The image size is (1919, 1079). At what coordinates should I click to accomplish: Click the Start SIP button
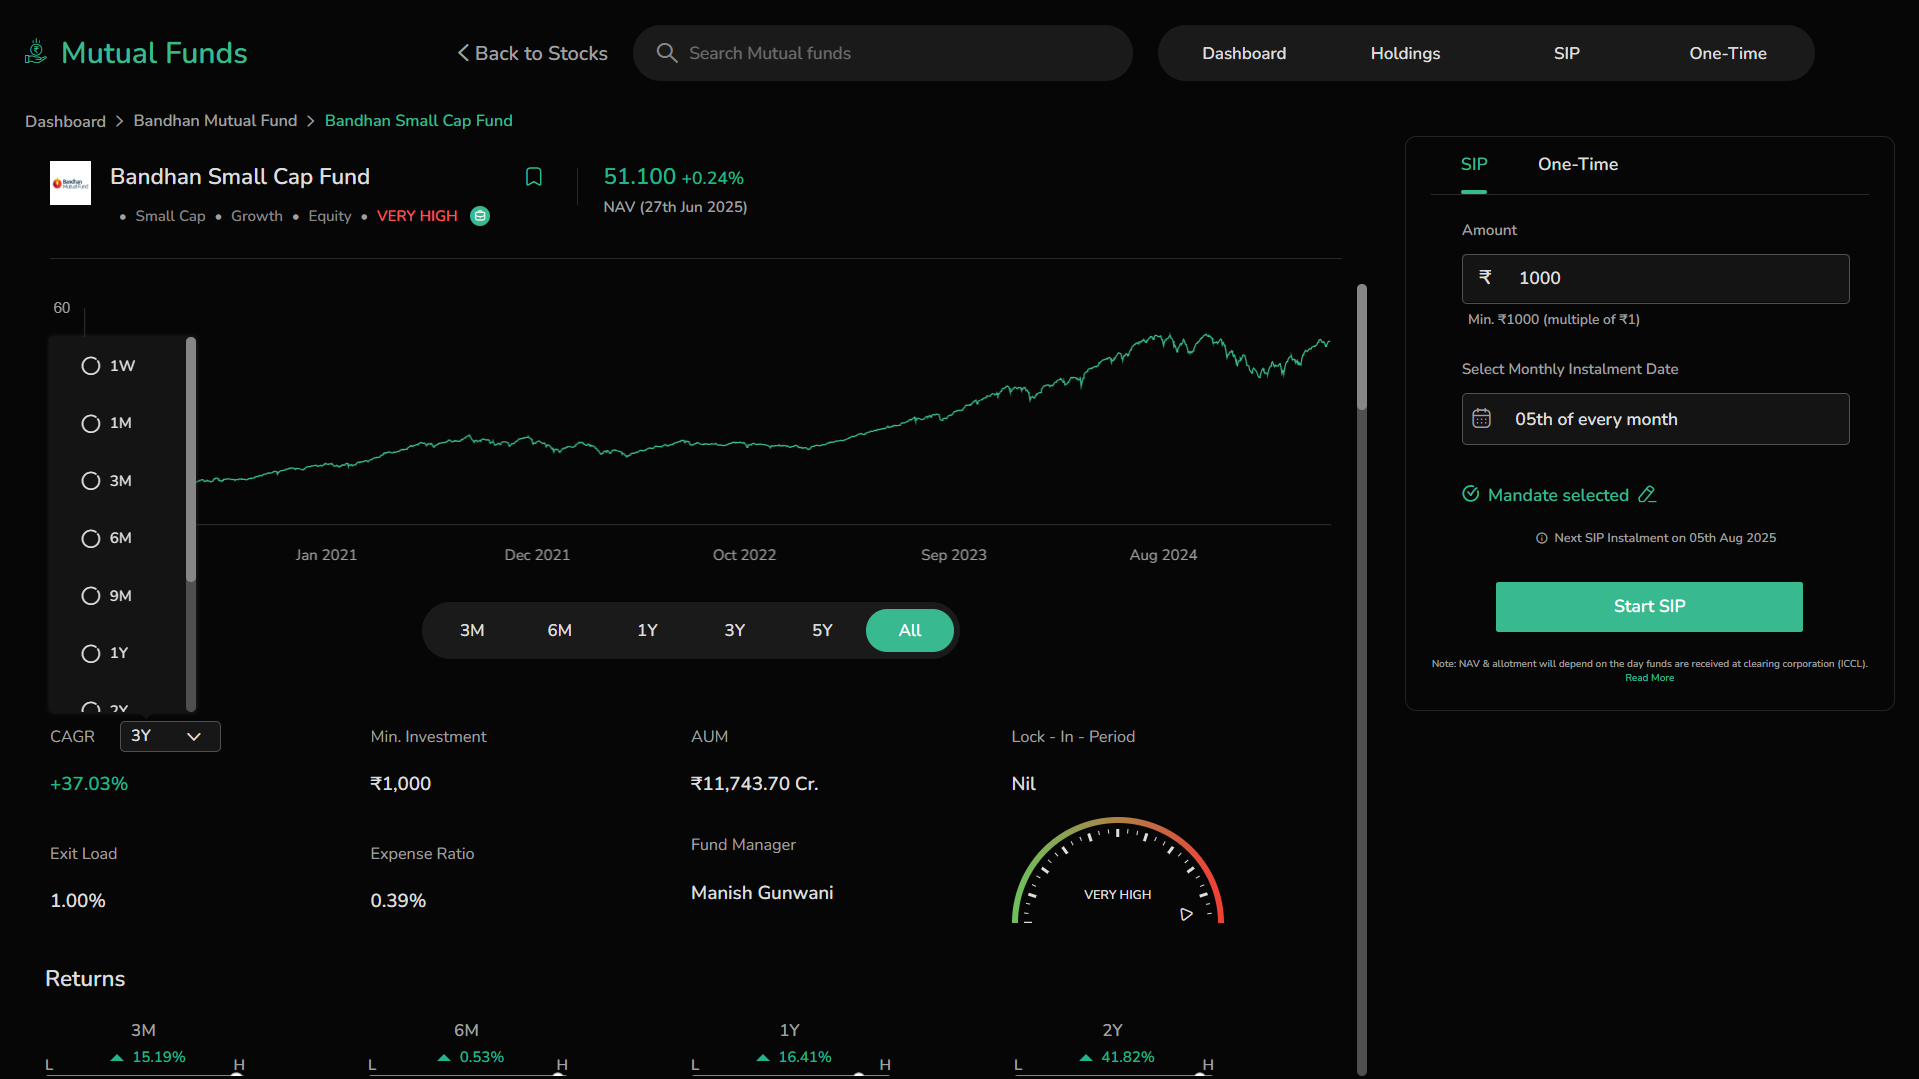[1649, 606]
